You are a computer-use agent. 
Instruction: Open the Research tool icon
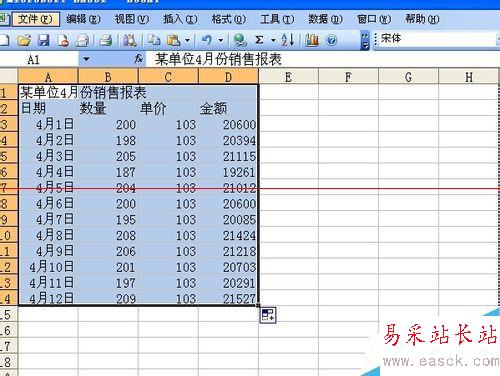pyautogui.click(x=130, y=40)
